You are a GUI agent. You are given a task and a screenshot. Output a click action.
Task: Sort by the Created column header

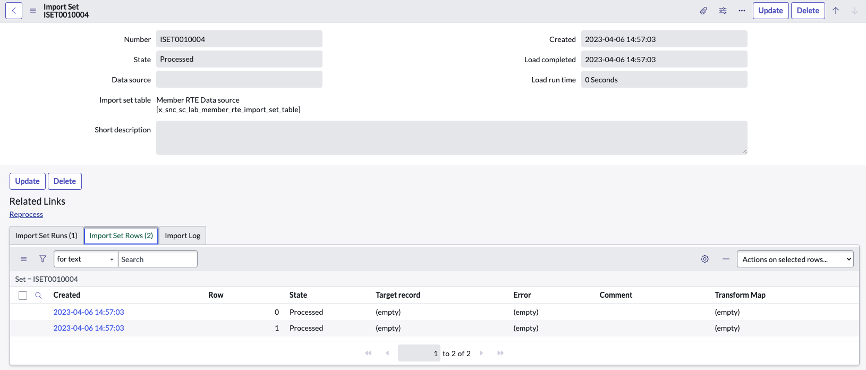[x=67, y=295]
